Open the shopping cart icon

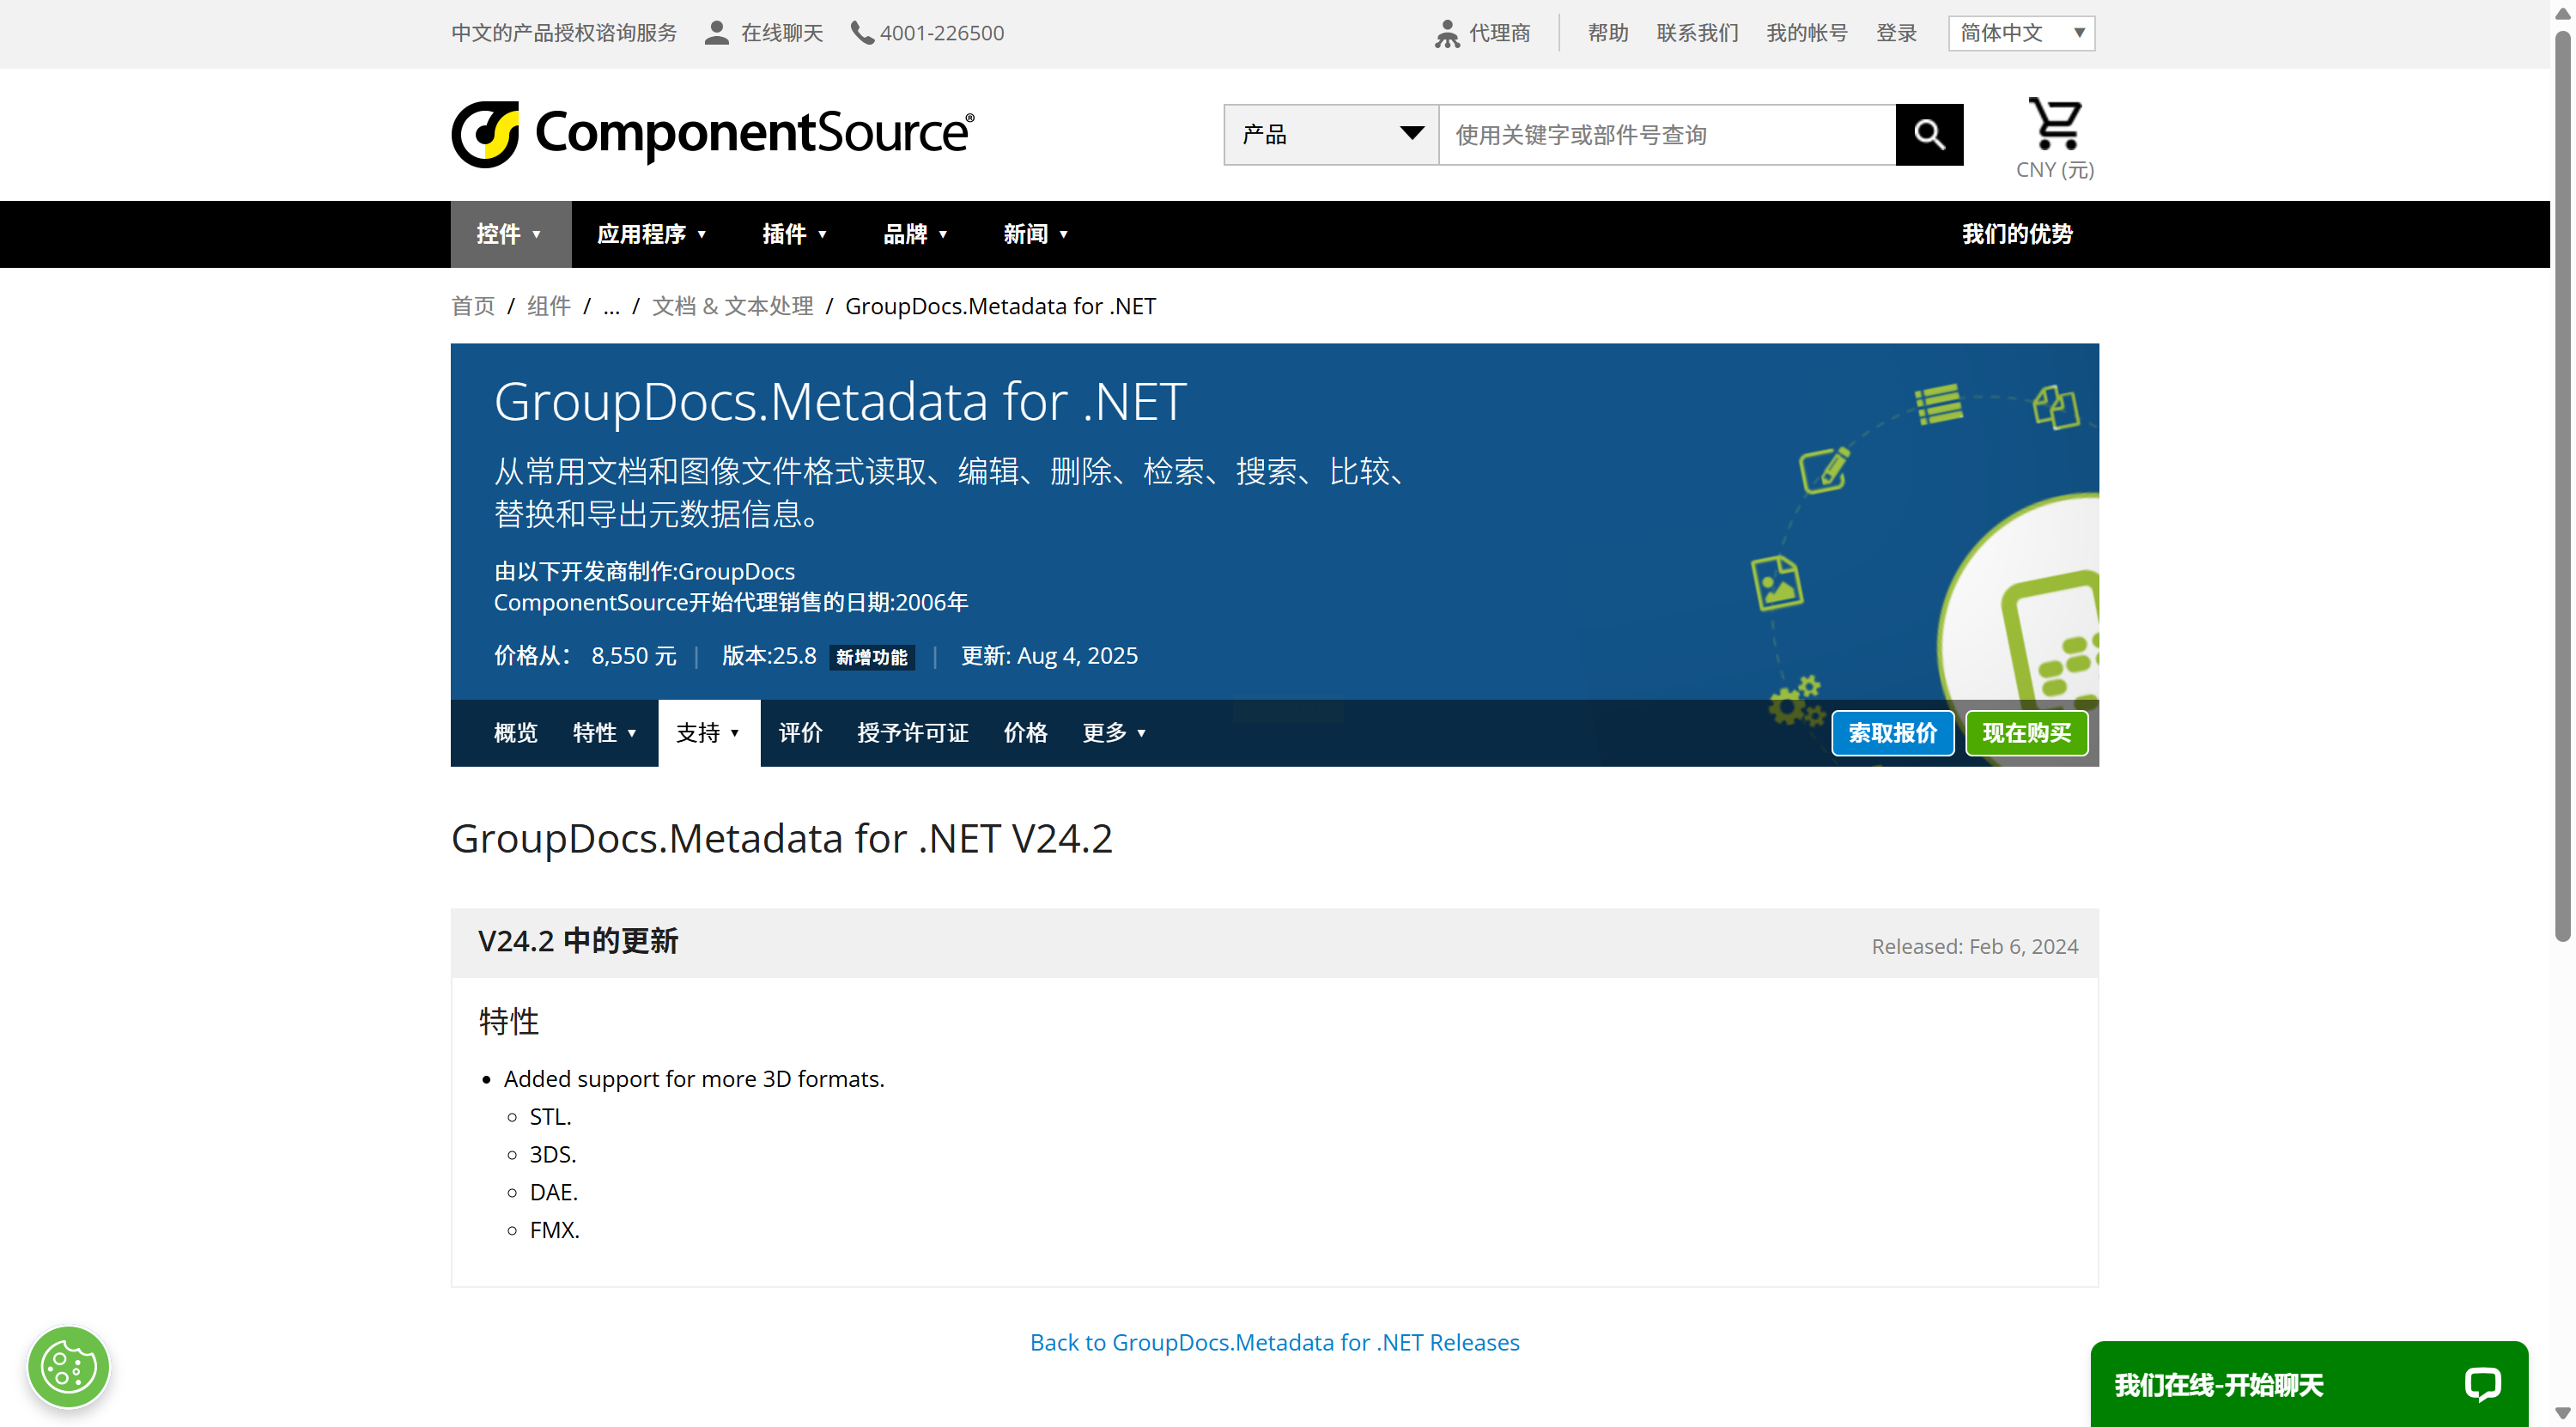click(2055, 123)
